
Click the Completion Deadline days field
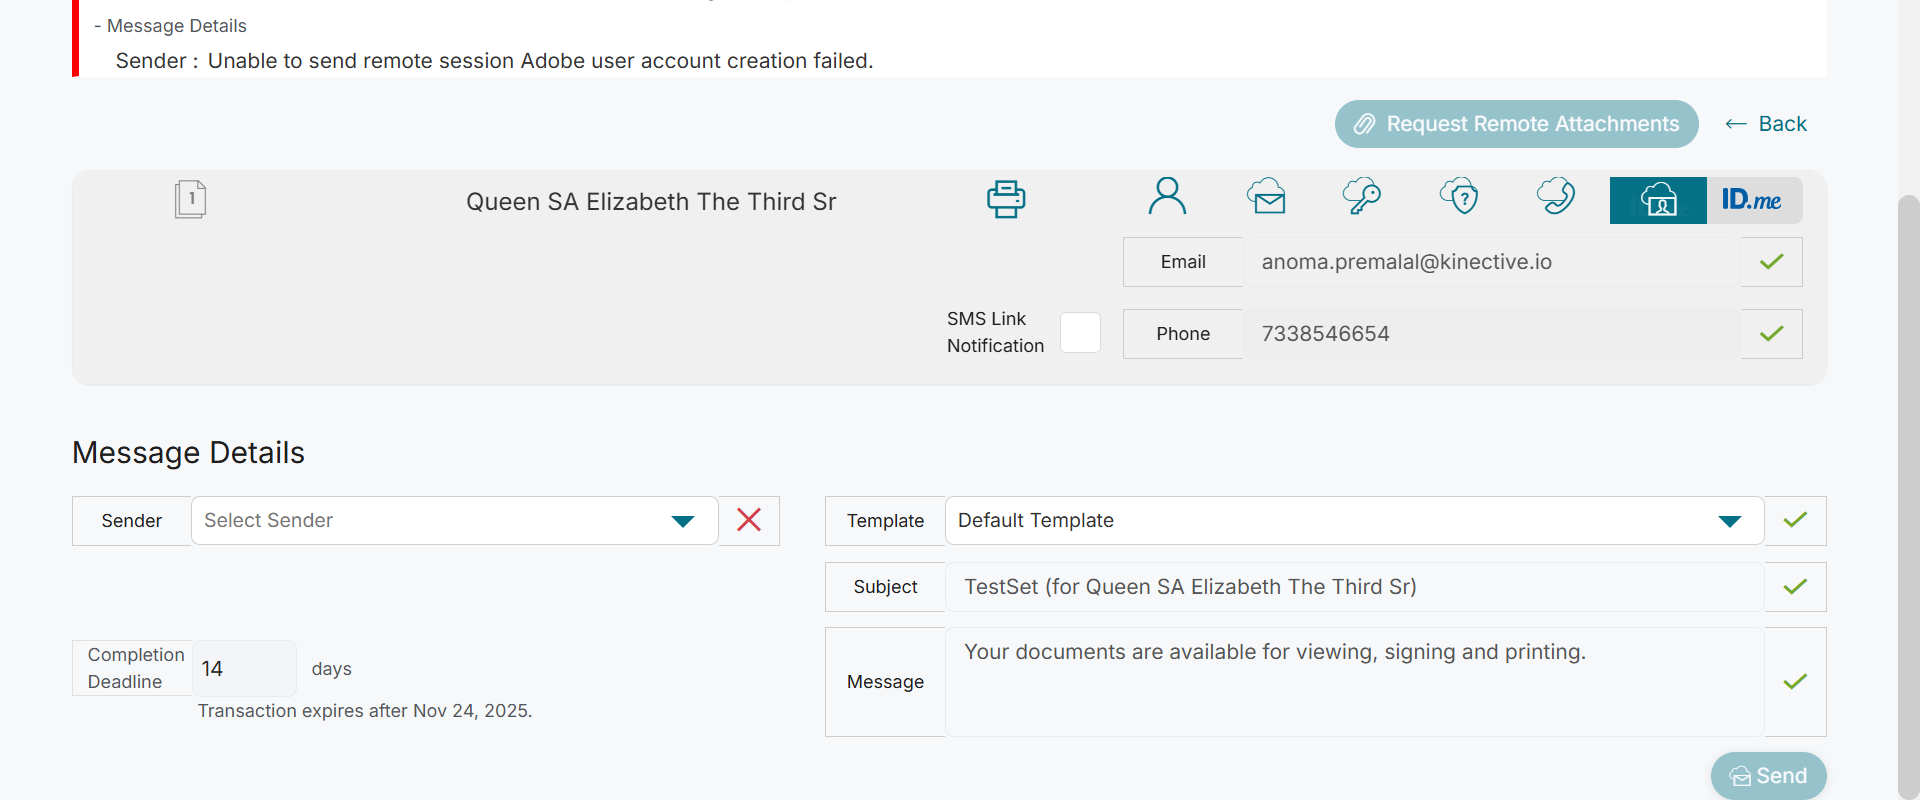[243, 668]
